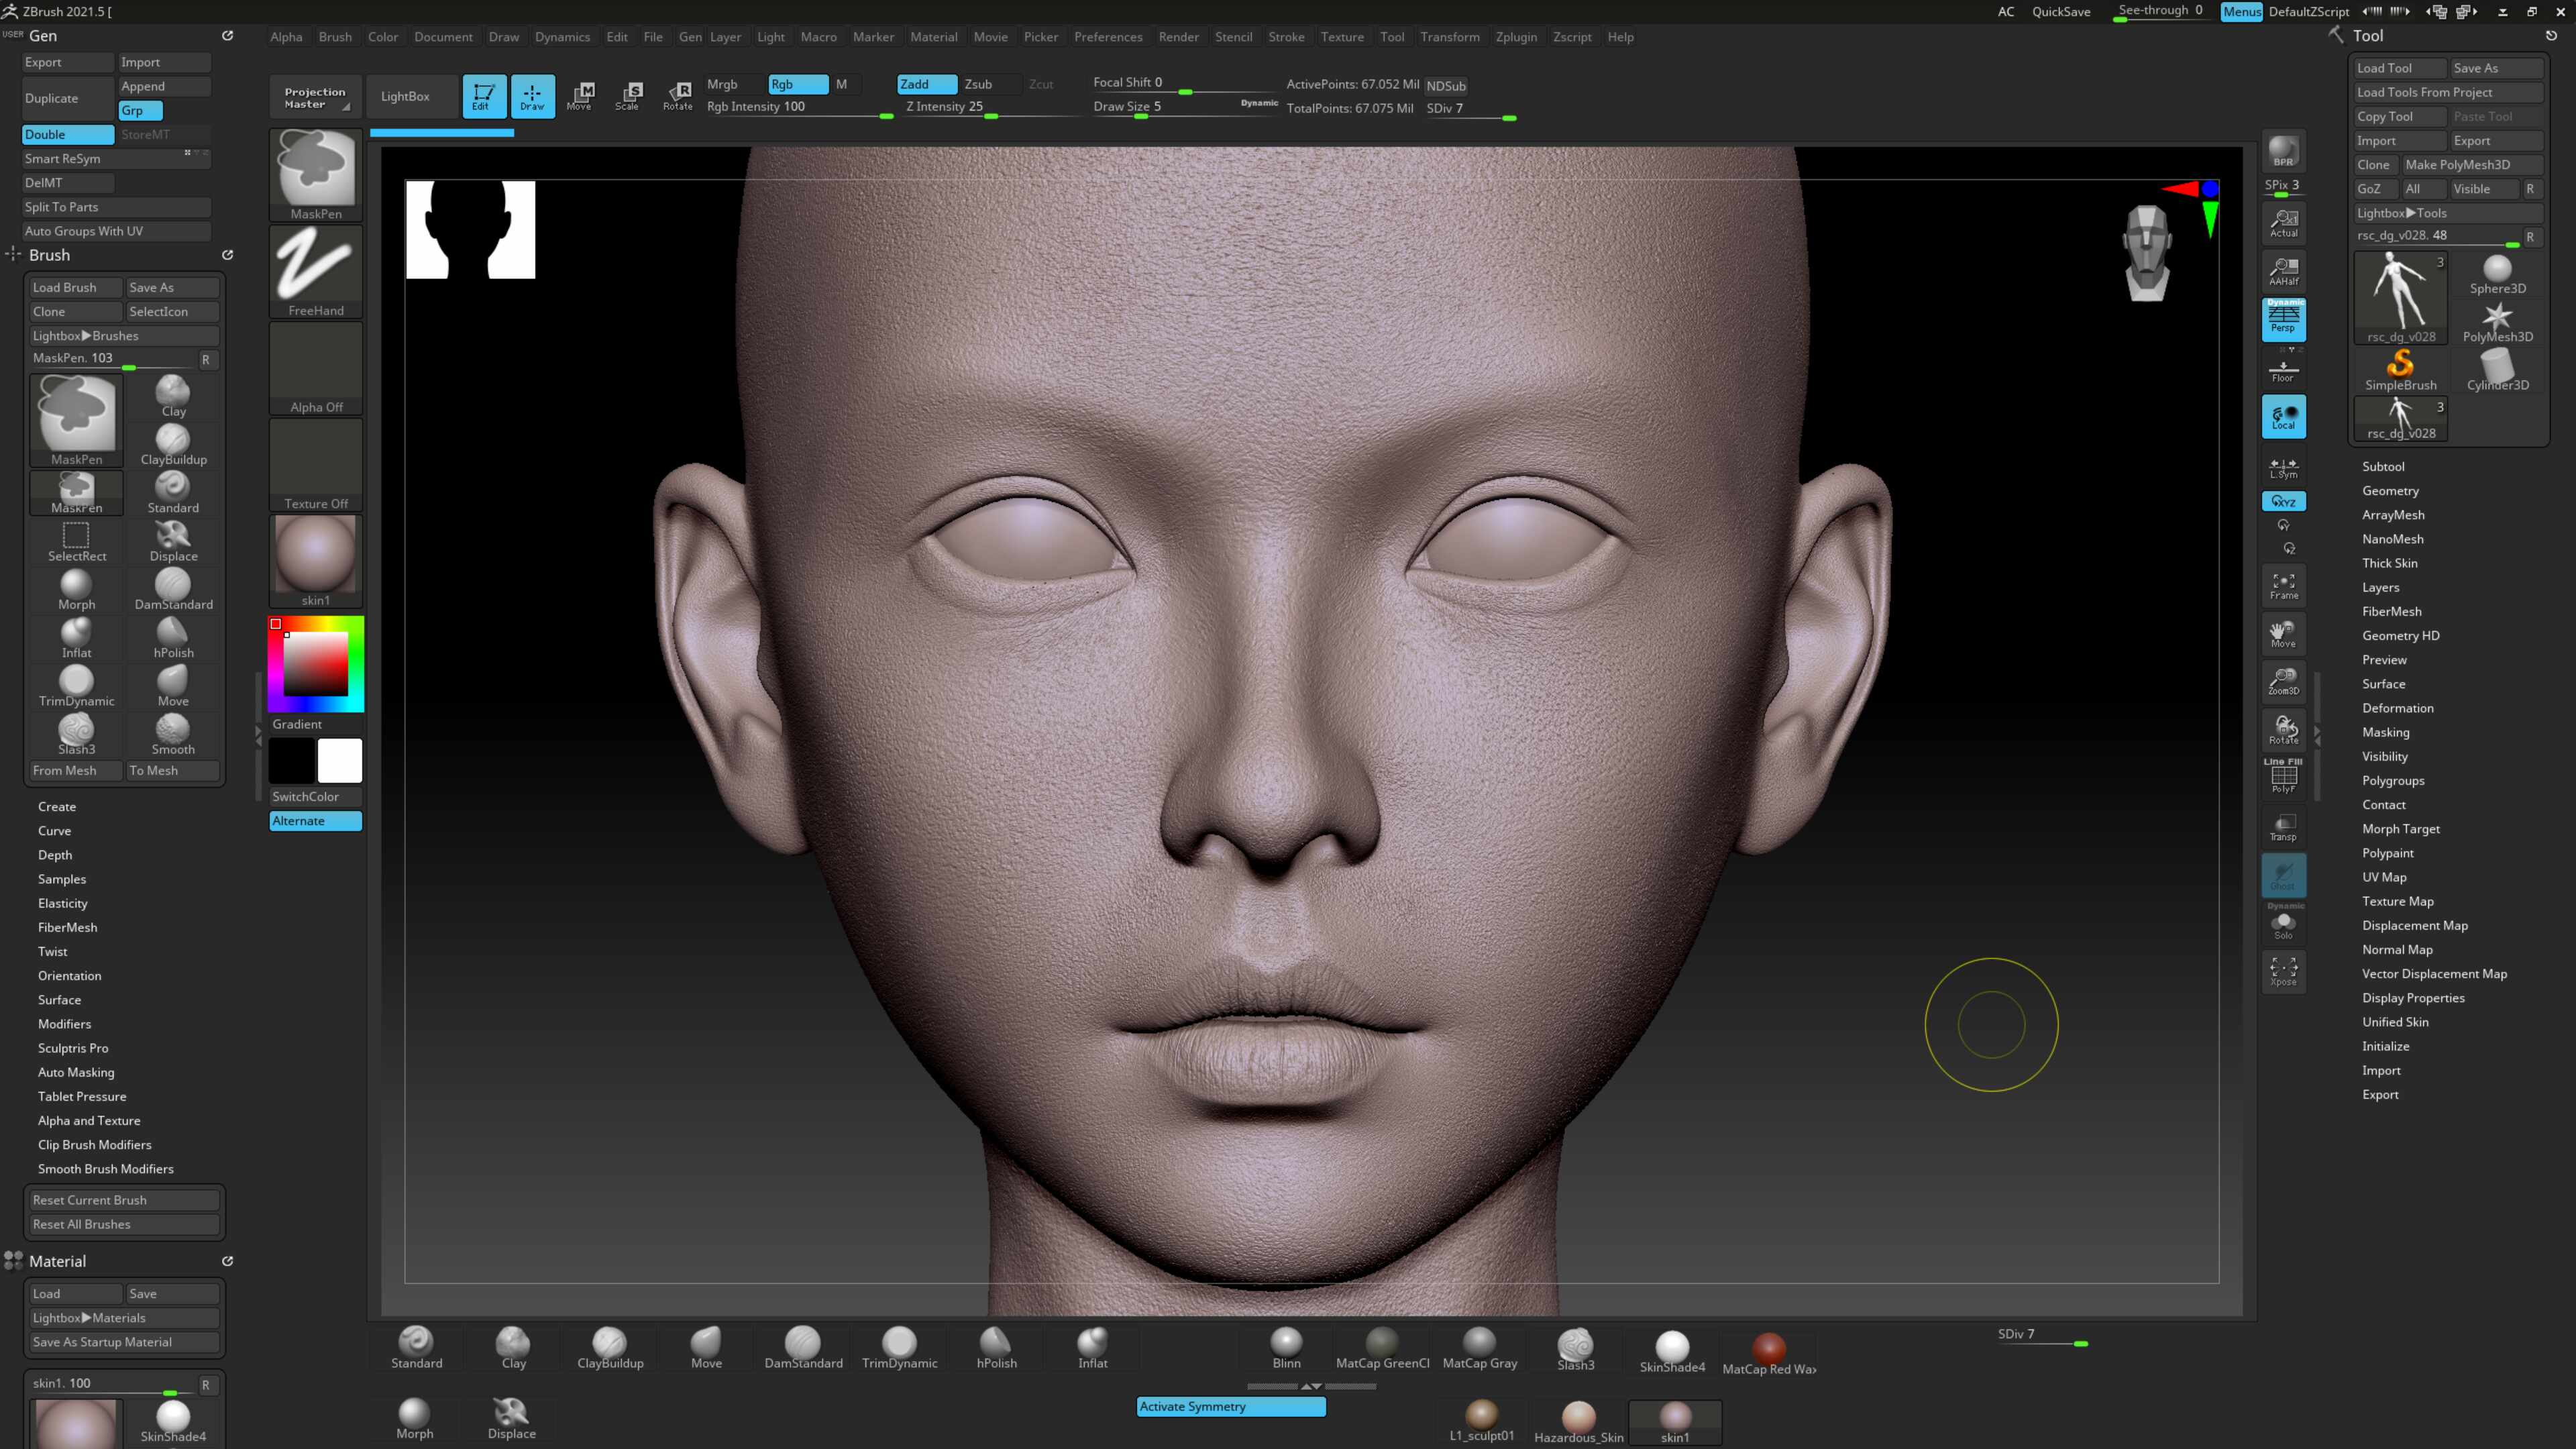Select the DamStandard brush in the Brush palette
The height and width of the screenshot is (1449, 2576).
[x=173, y=589]
